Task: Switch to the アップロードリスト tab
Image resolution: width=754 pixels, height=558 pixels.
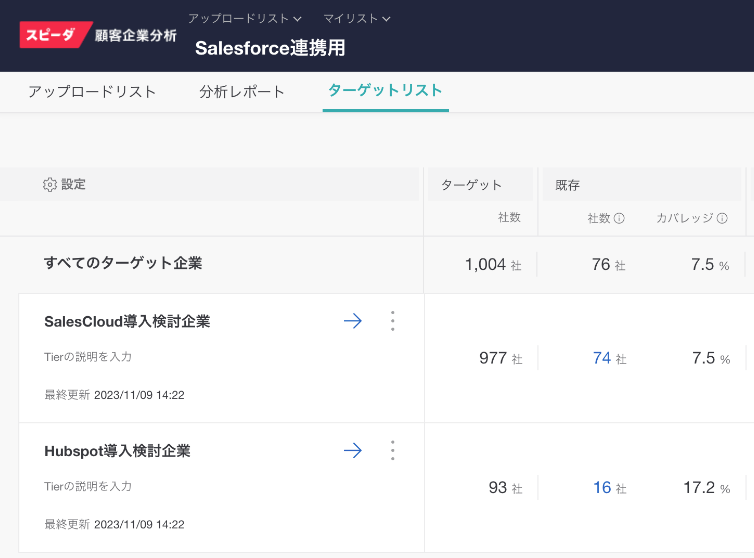Action: (92, 92)
